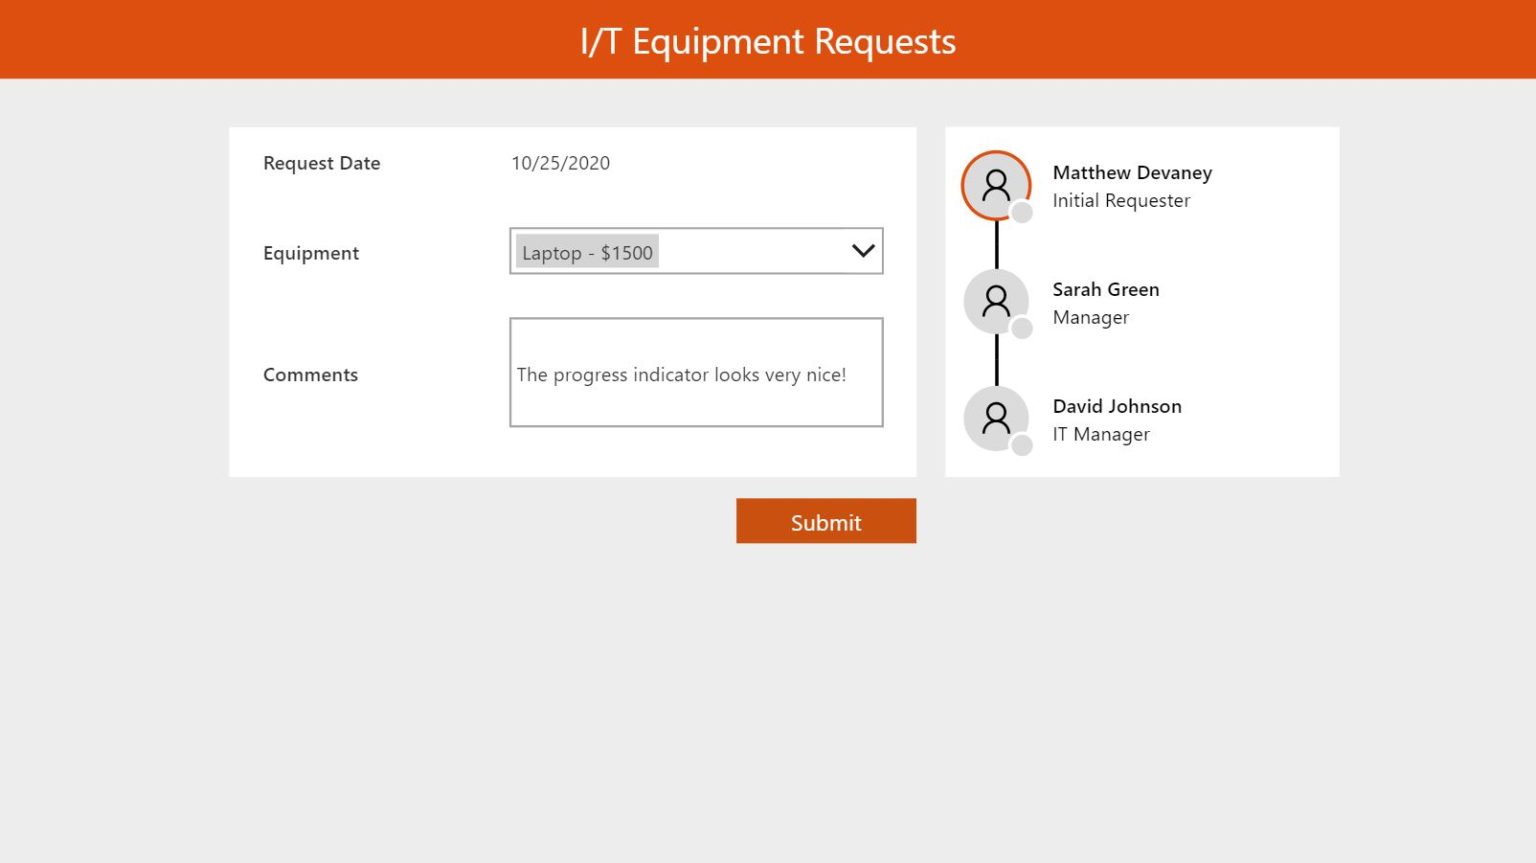Click the progress line between approval steps
Image resolution: width=1536 pixels, height=863 pixels.
click(x=996, y=243)
